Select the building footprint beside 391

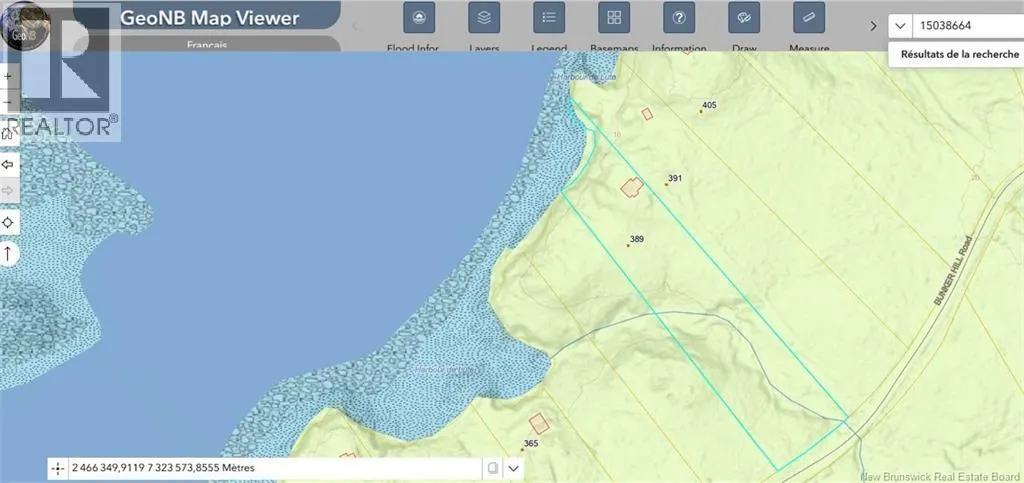pos(632,188)
